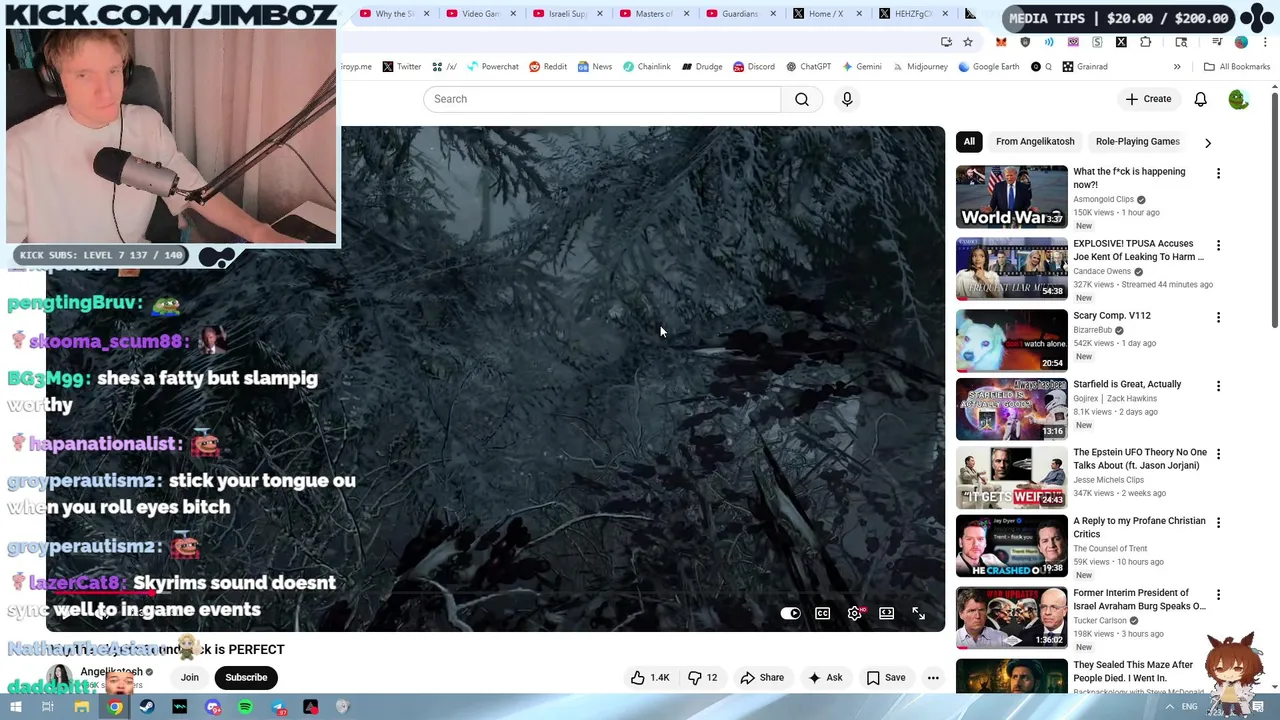This screenshot has height=720, width=1280.
Task: Bookmark this page with the star icon
Action: click(x=968, y=42)
